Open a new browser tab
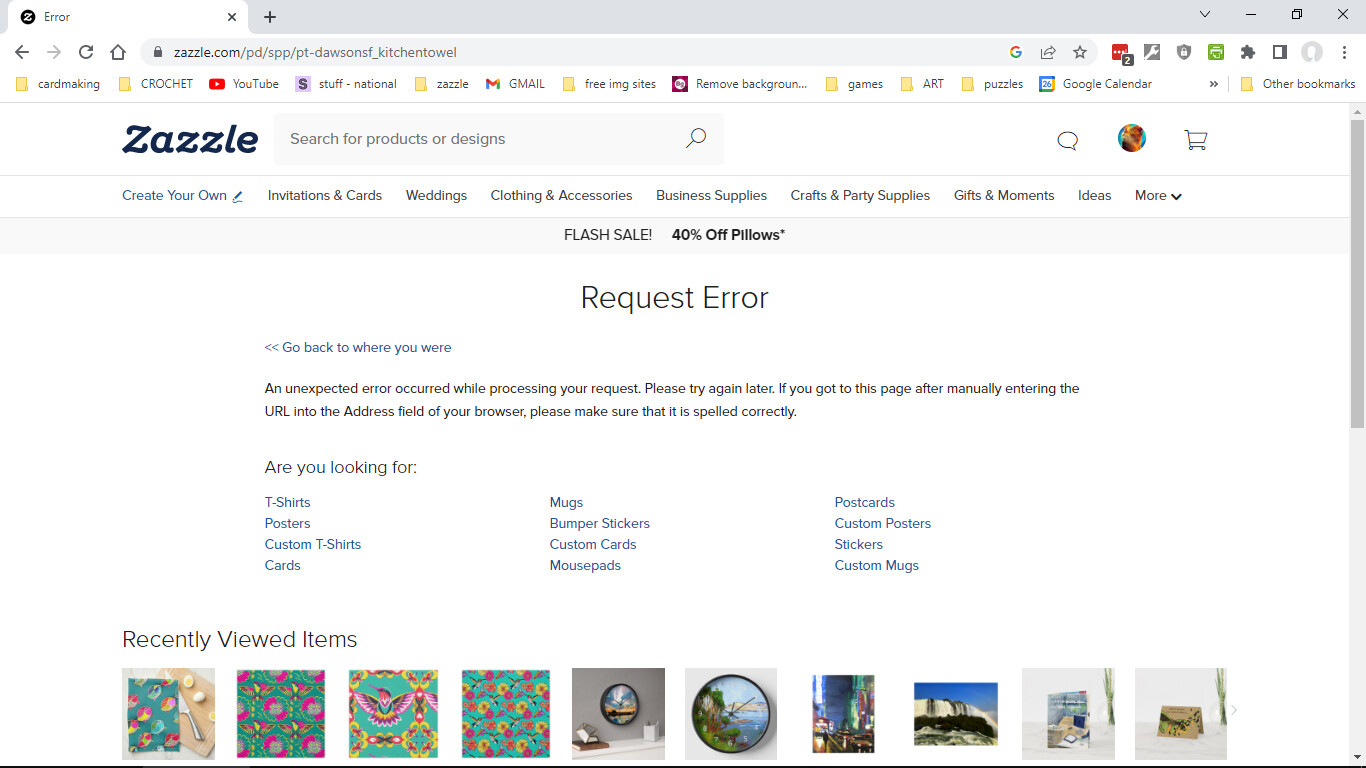Screen dimensions: 1366x768 pyautogui.click(x=270, y=17)
